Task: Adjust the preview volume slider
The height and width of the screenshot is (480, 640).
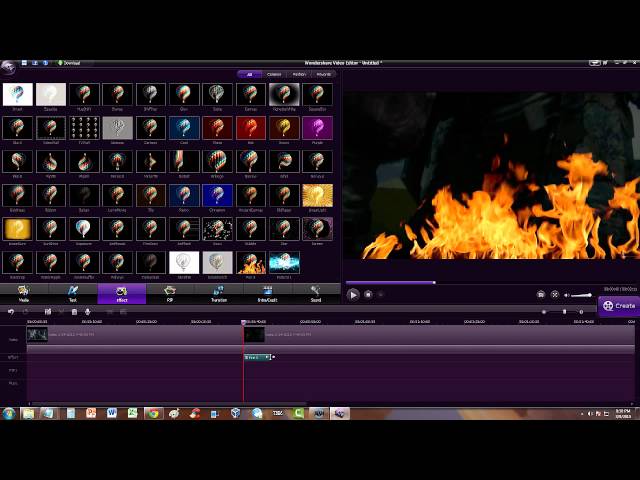Action: click(x=582, y=295)
